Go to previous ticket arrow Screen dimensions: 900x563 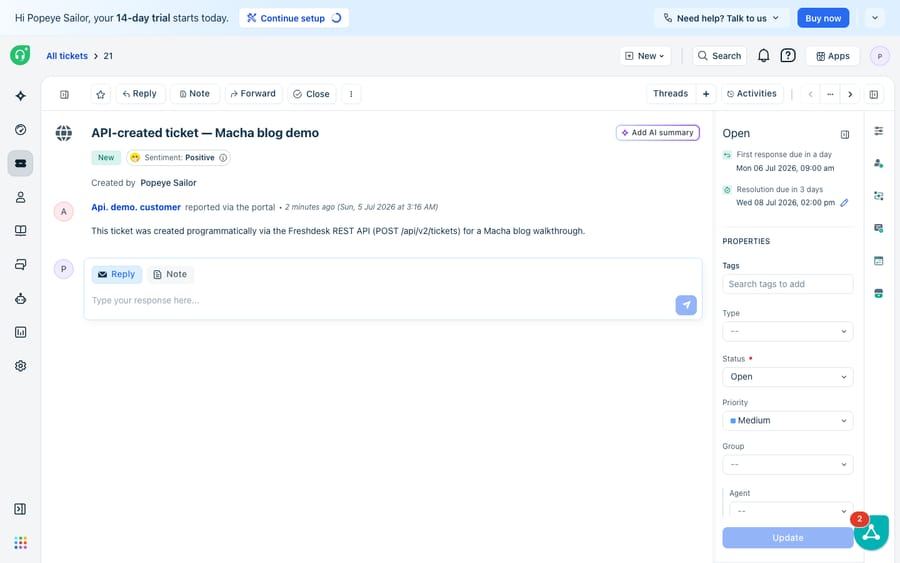[810, 94]
